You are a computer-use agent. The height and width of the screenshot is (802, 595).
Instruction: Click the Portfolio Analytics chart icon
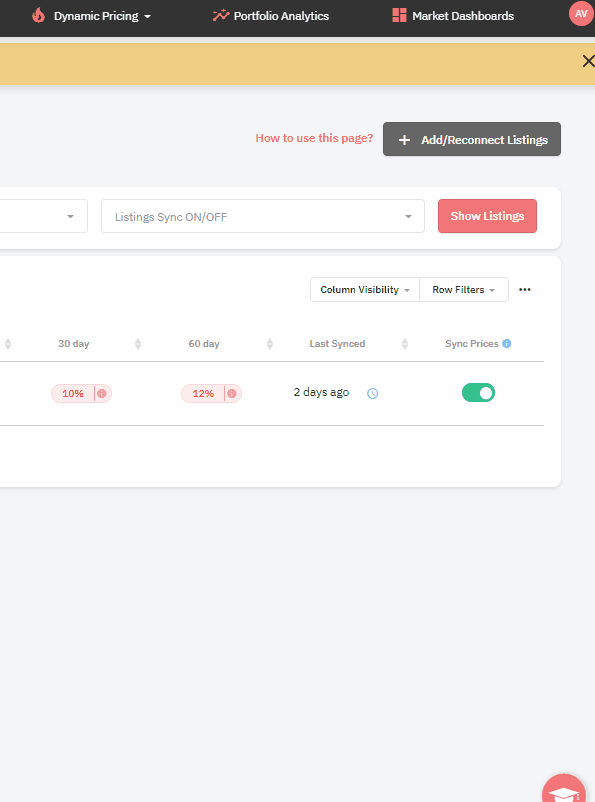(221, 15)
